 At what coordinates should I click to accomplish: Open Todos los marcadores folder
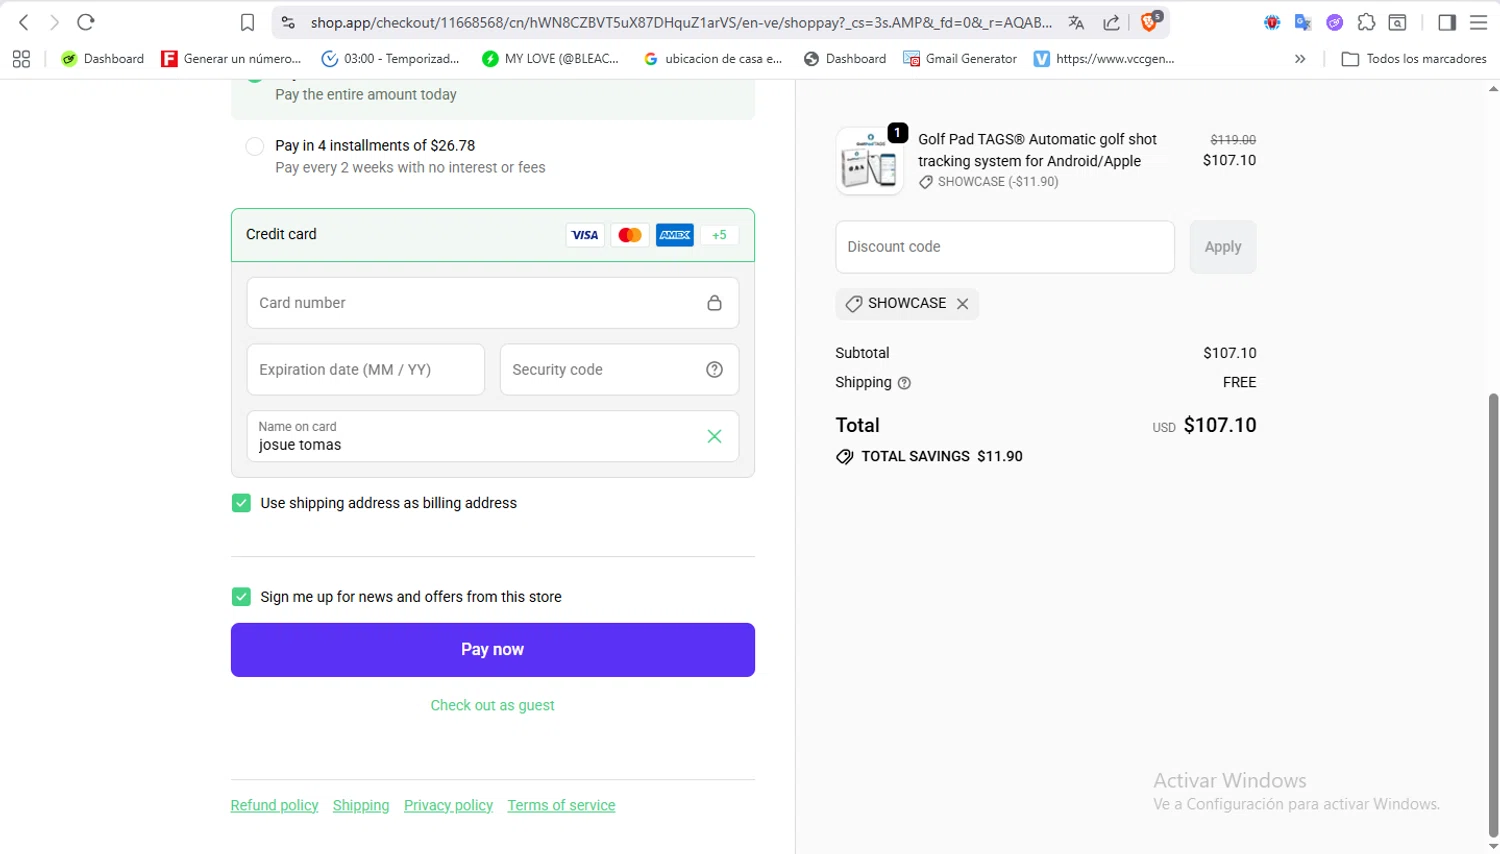(1414, 59)
